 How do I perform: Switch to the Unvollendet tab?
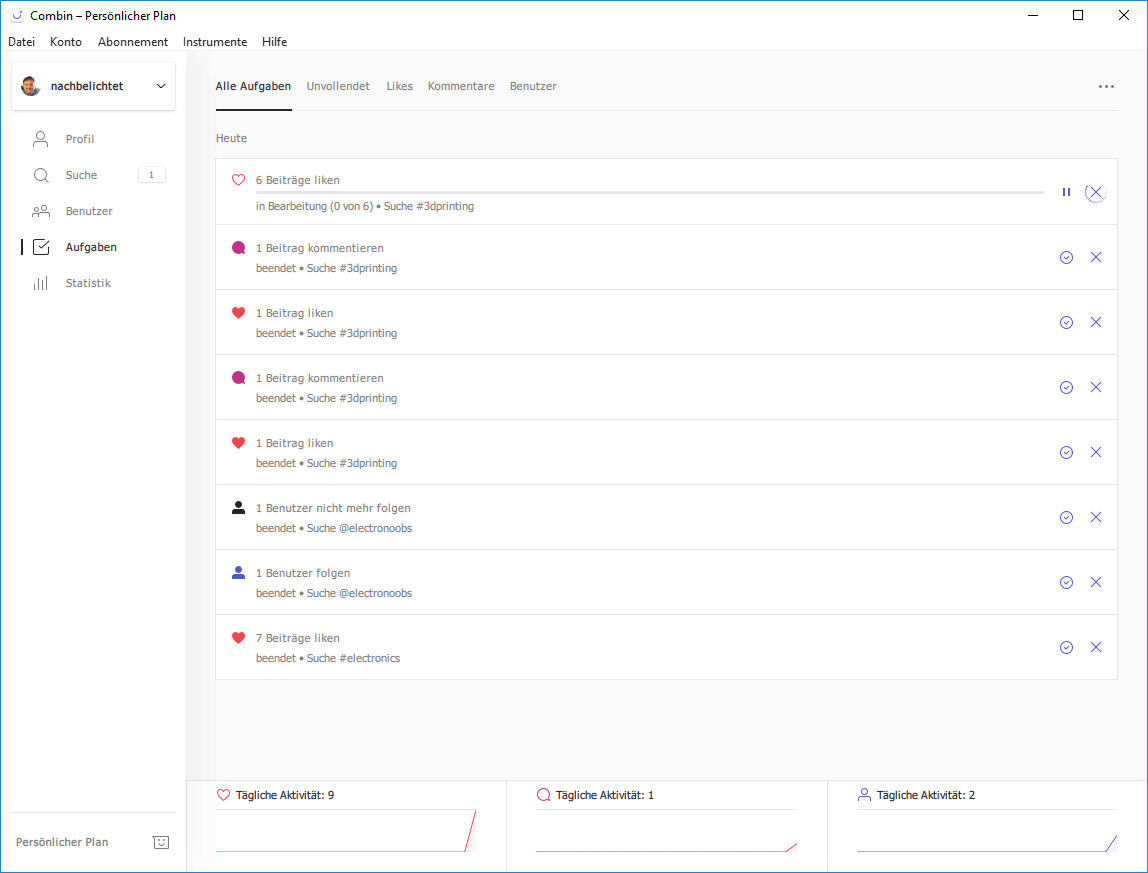tap(339, 86)
